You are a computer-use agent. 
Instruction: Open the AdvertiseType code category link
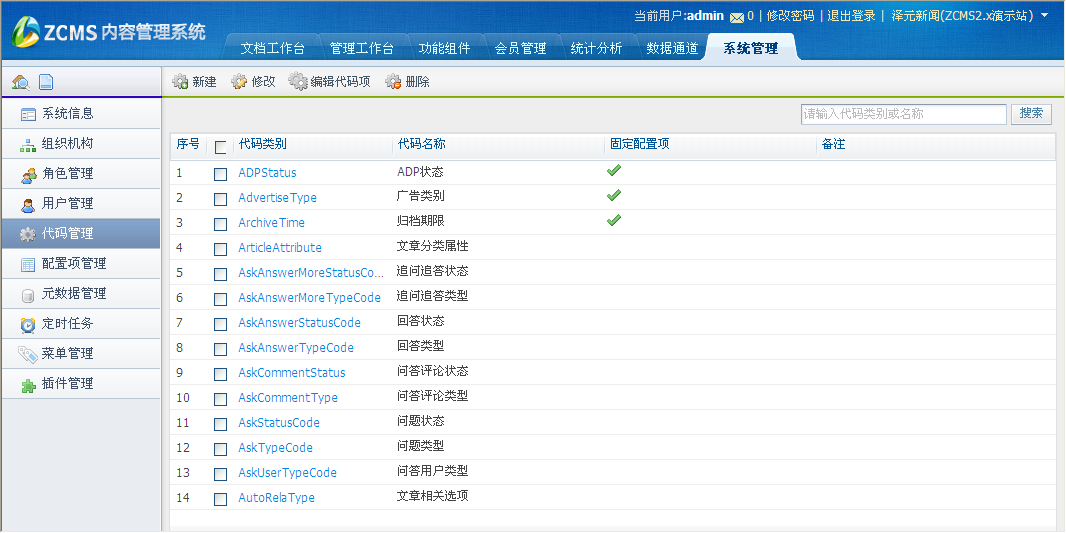tap(277, 198)
